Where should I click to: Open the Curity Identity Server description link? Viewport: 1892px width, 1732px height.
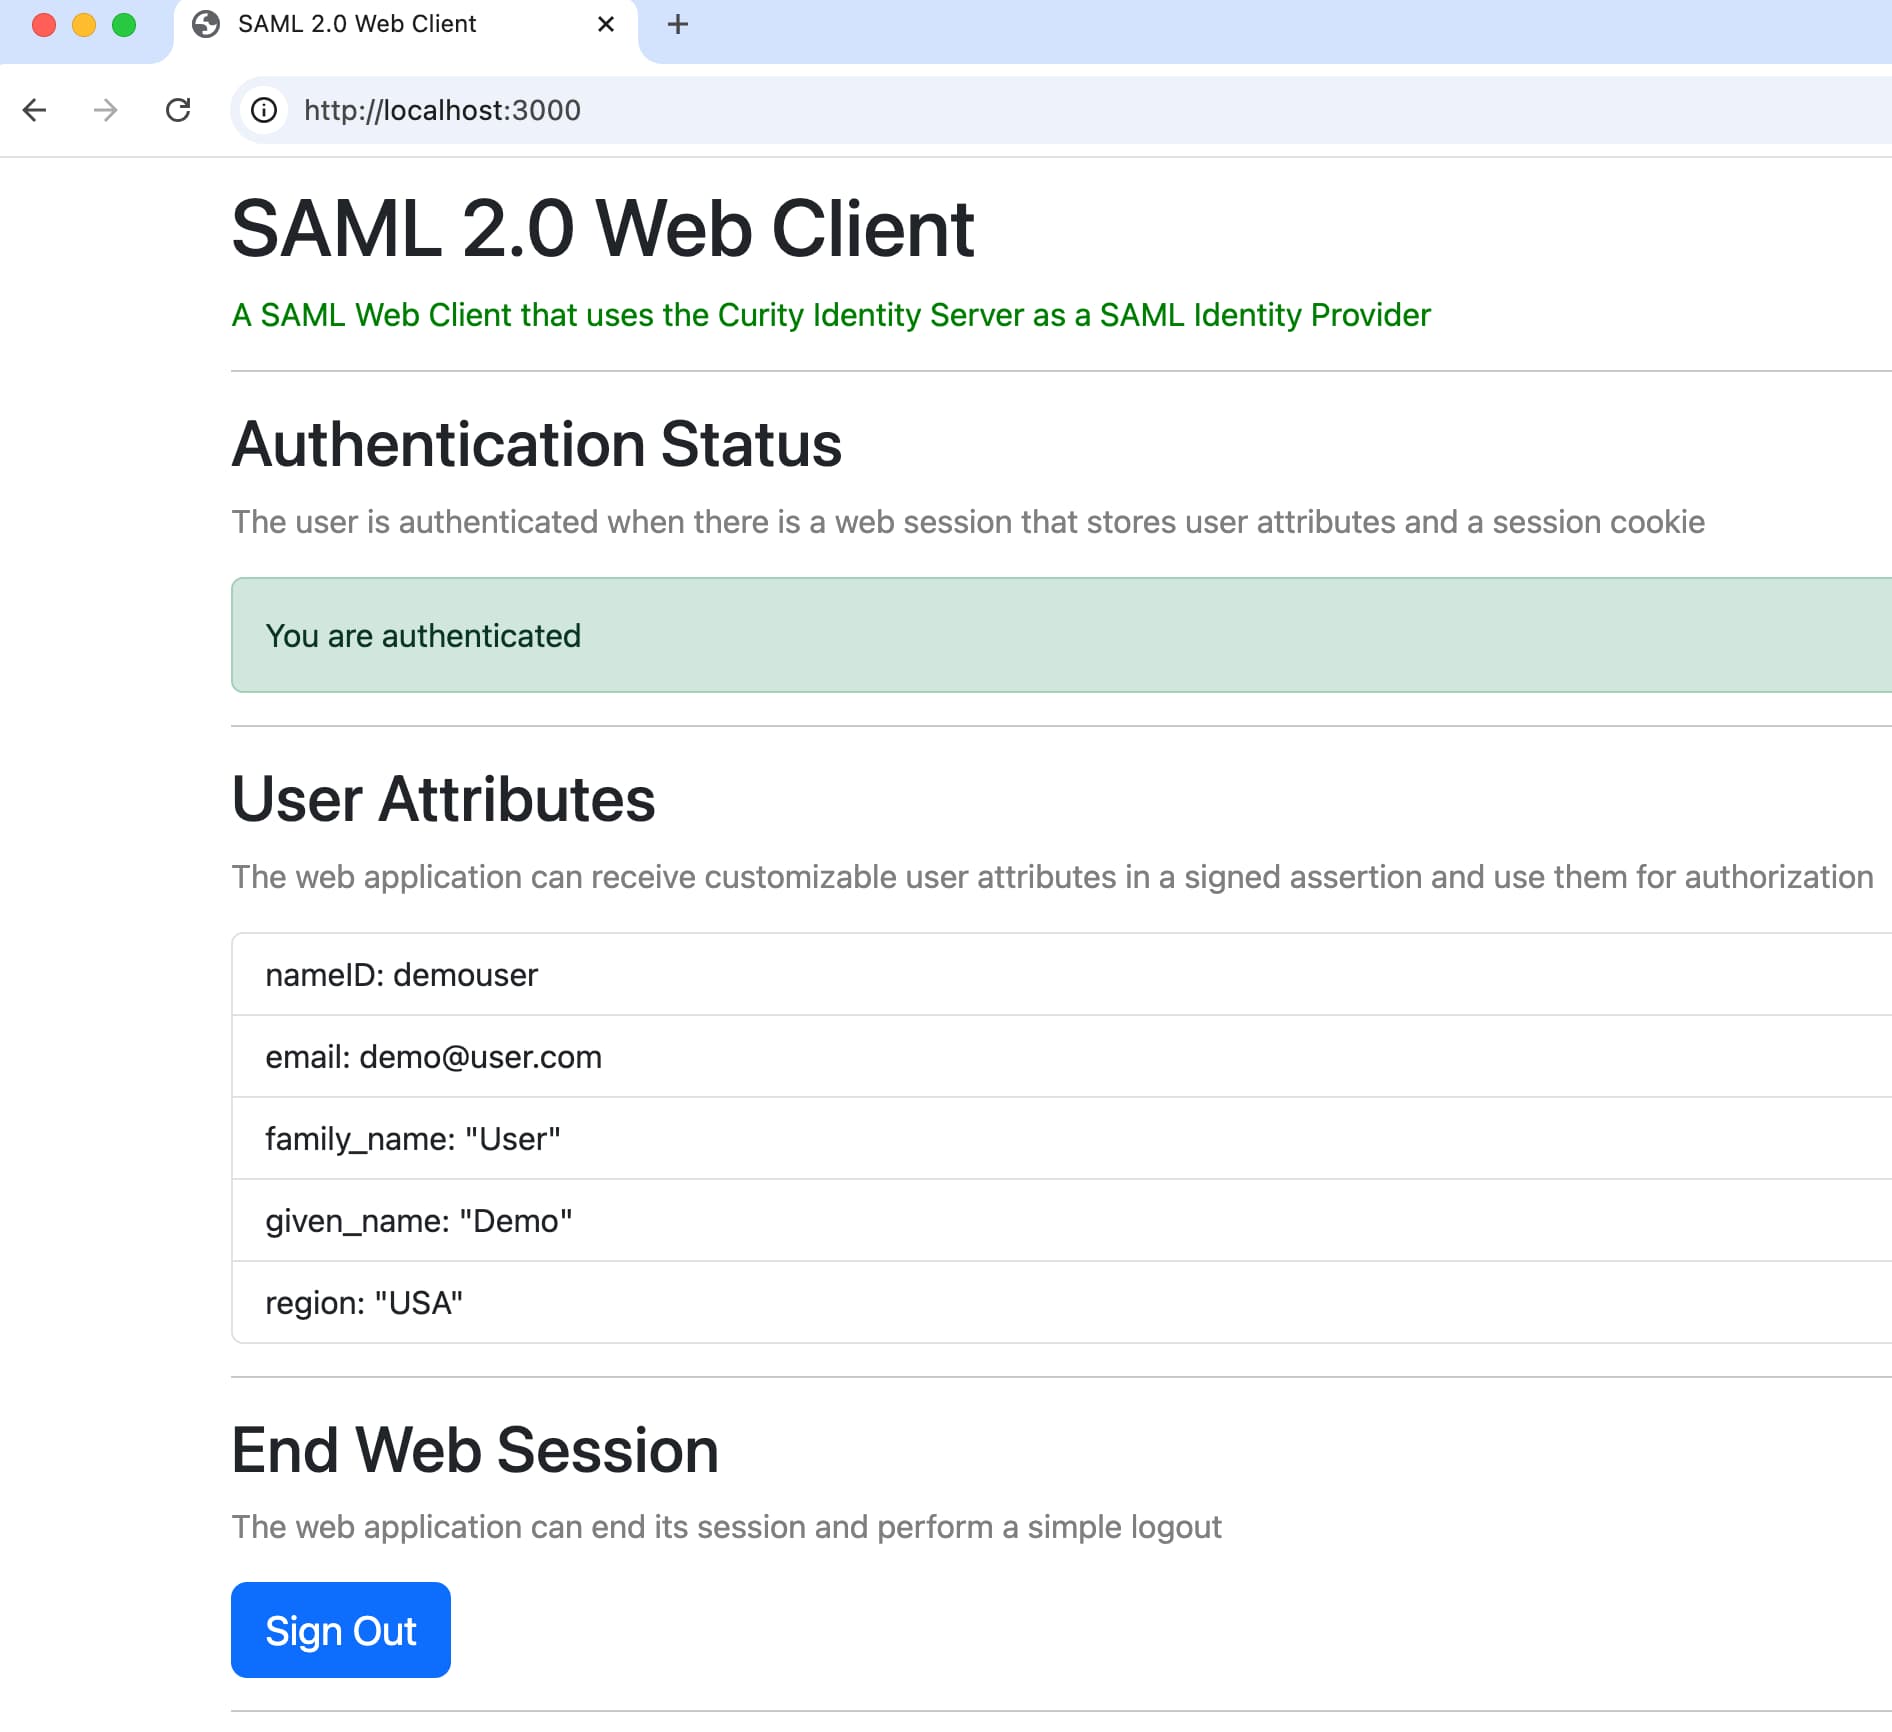point(830,315)
